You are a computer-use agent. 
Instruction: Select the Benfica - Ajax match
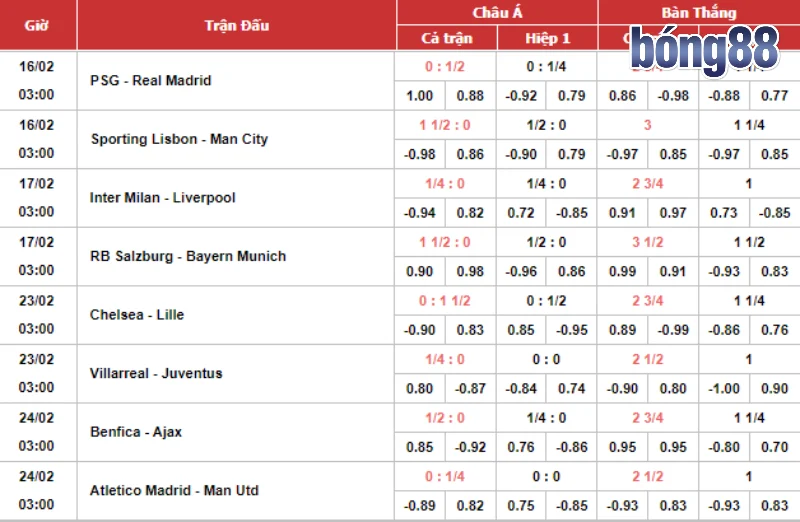136,431
